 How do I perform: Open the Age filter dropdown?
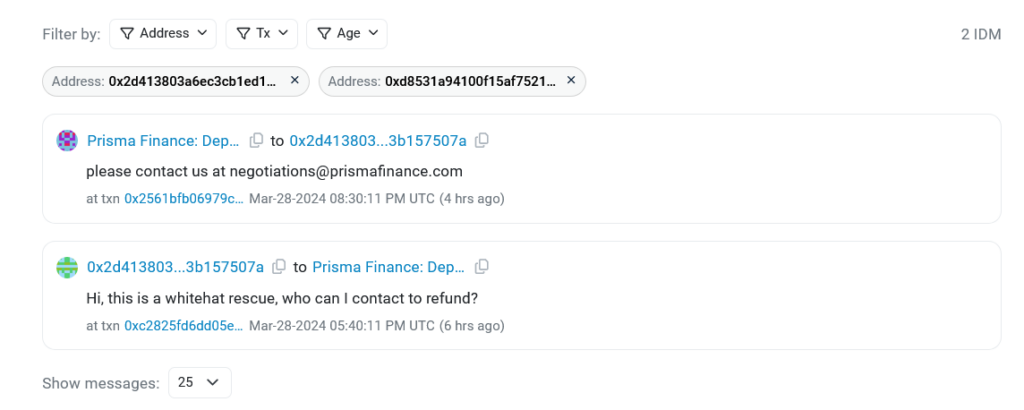coord(347,33)
